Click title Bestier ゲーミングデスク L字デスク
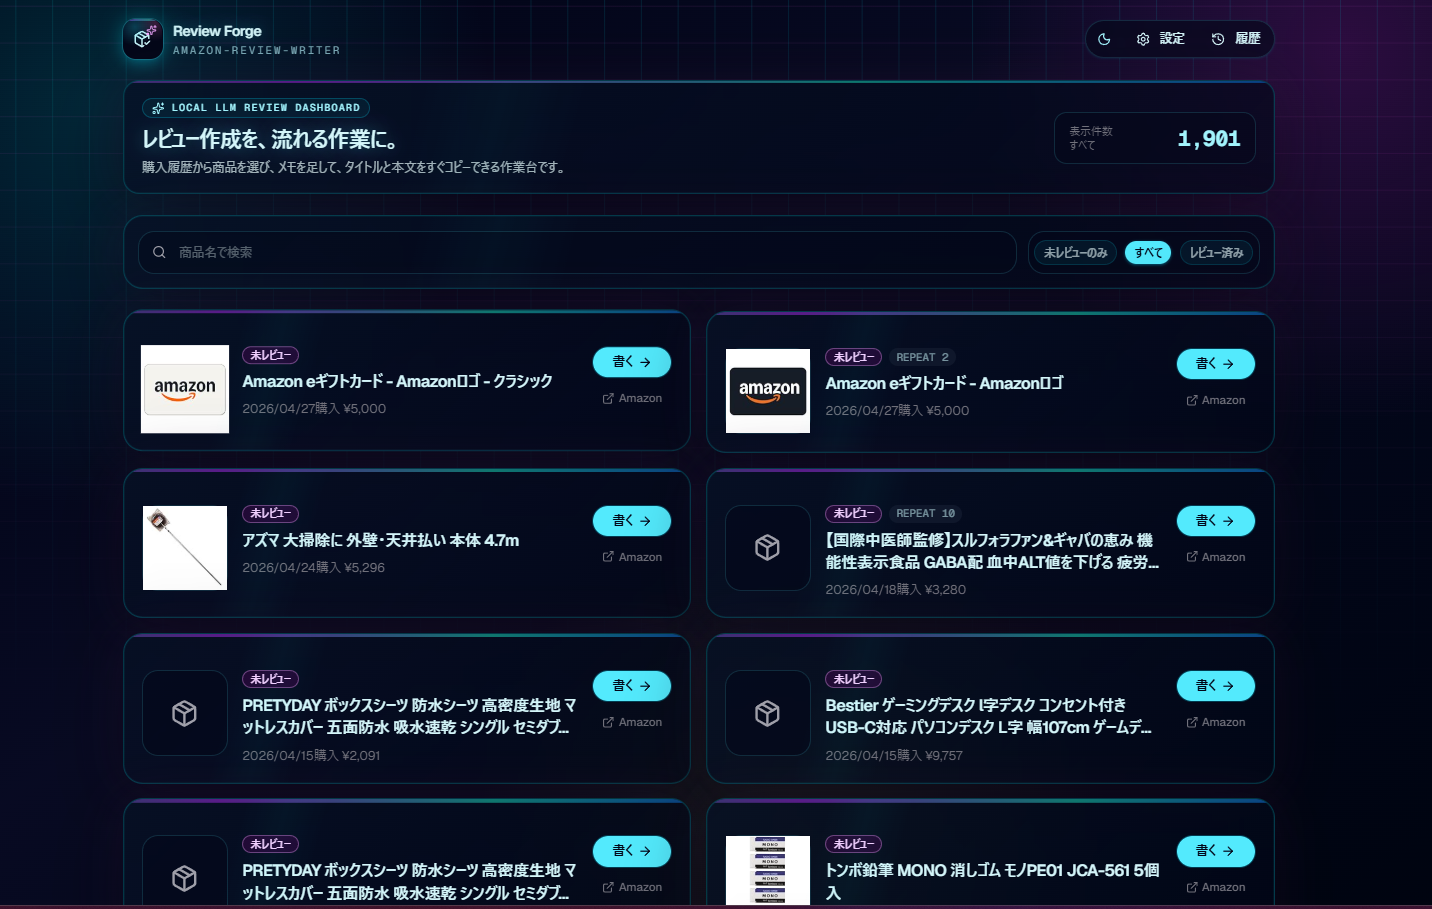This screenshot has width=1432, height=909. tap(988, 716)
